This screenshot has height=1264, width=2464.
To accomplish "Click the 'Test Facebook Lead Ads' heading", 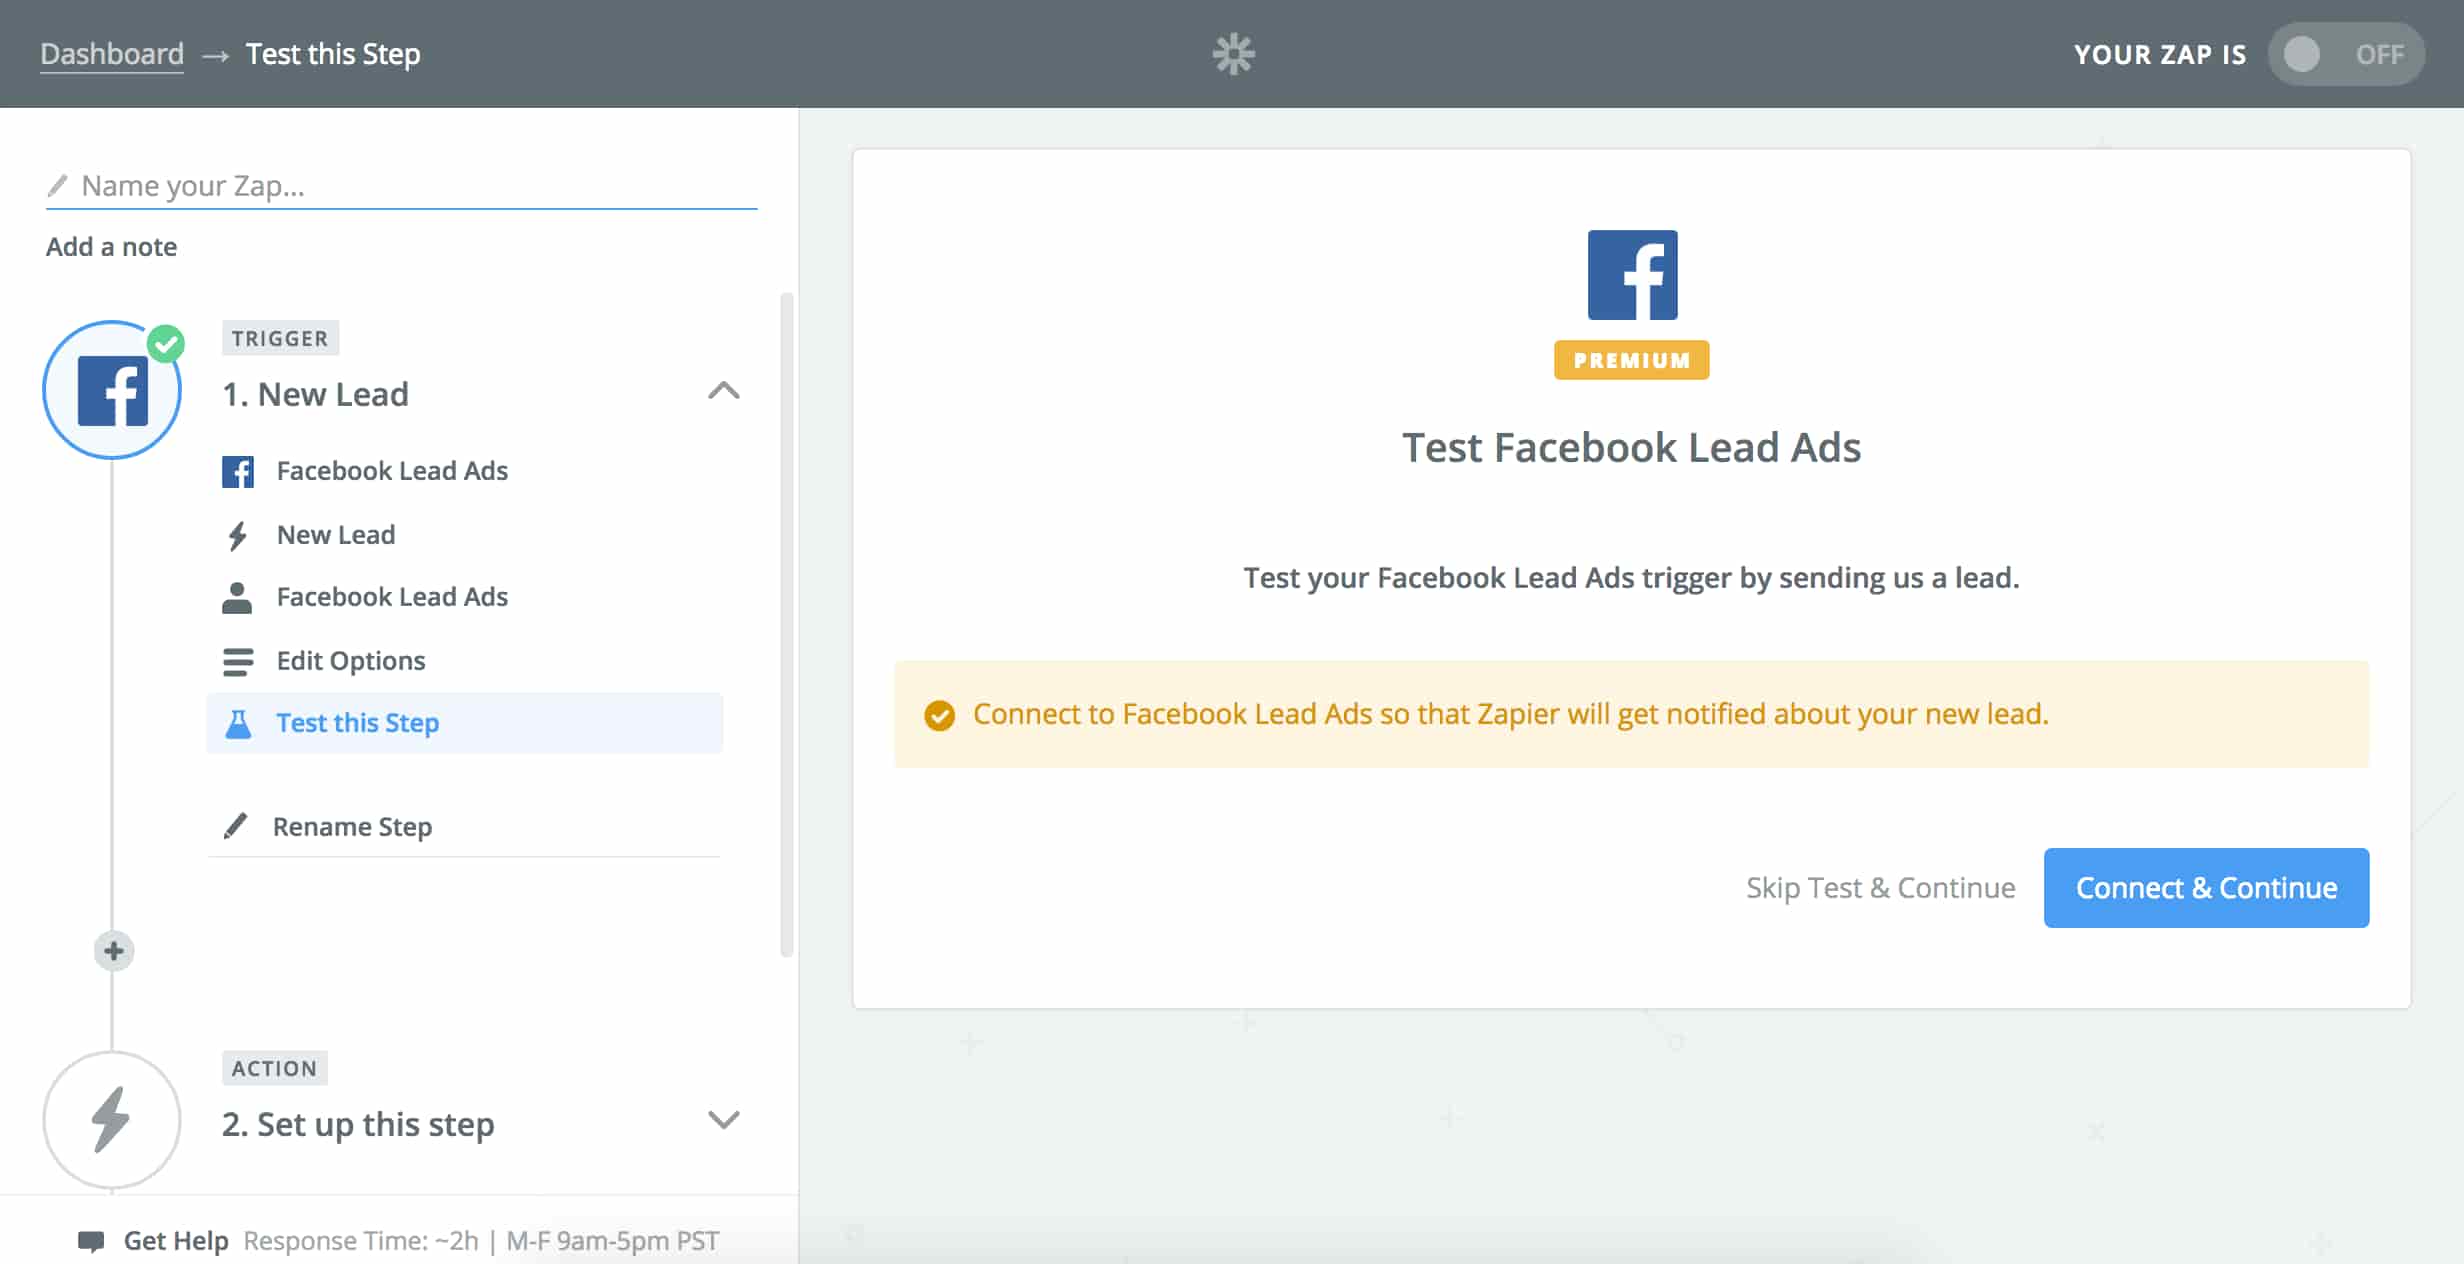I will point(1631,447).
